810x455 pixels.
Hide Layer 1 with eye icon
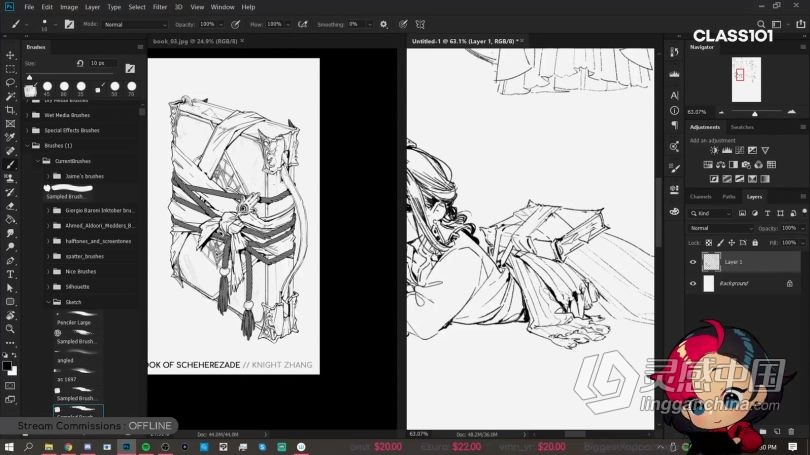coord(693,262)
